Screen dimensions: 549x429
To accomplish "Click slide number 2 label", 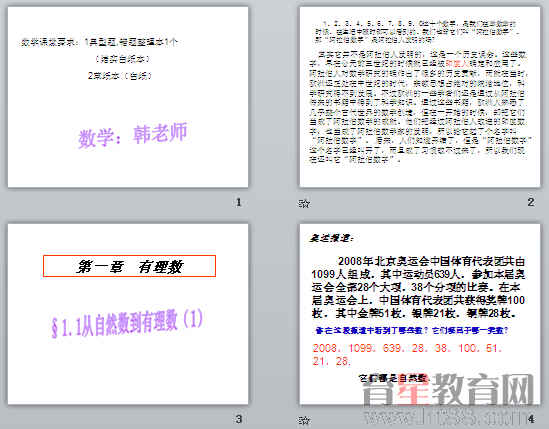I will click(531, 202).
